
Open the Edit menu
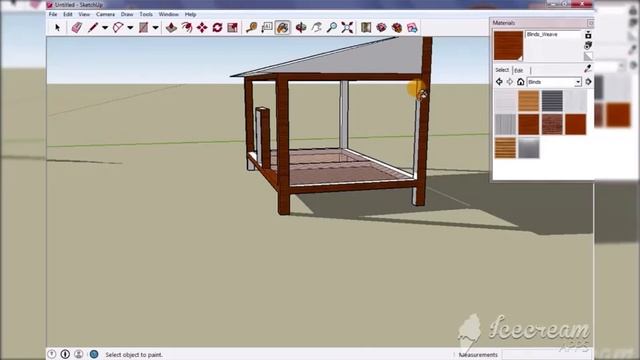coord(68,14)
